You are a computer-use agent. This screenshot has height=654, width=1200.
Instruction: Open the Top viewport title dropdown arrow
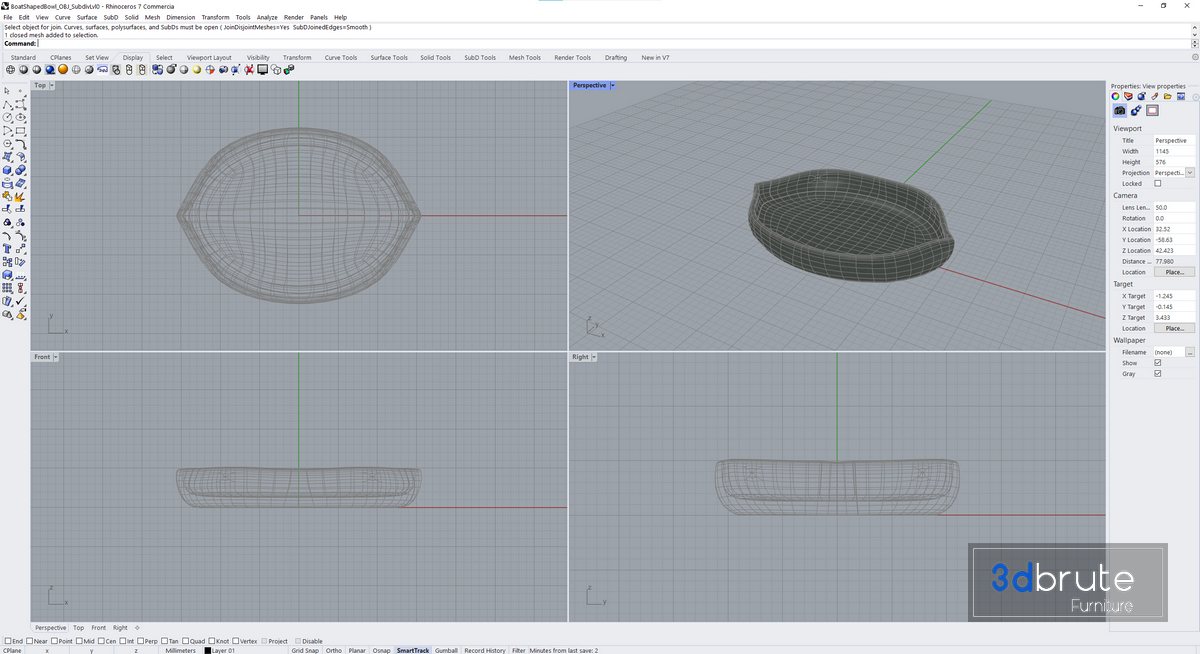pos(52,86)
